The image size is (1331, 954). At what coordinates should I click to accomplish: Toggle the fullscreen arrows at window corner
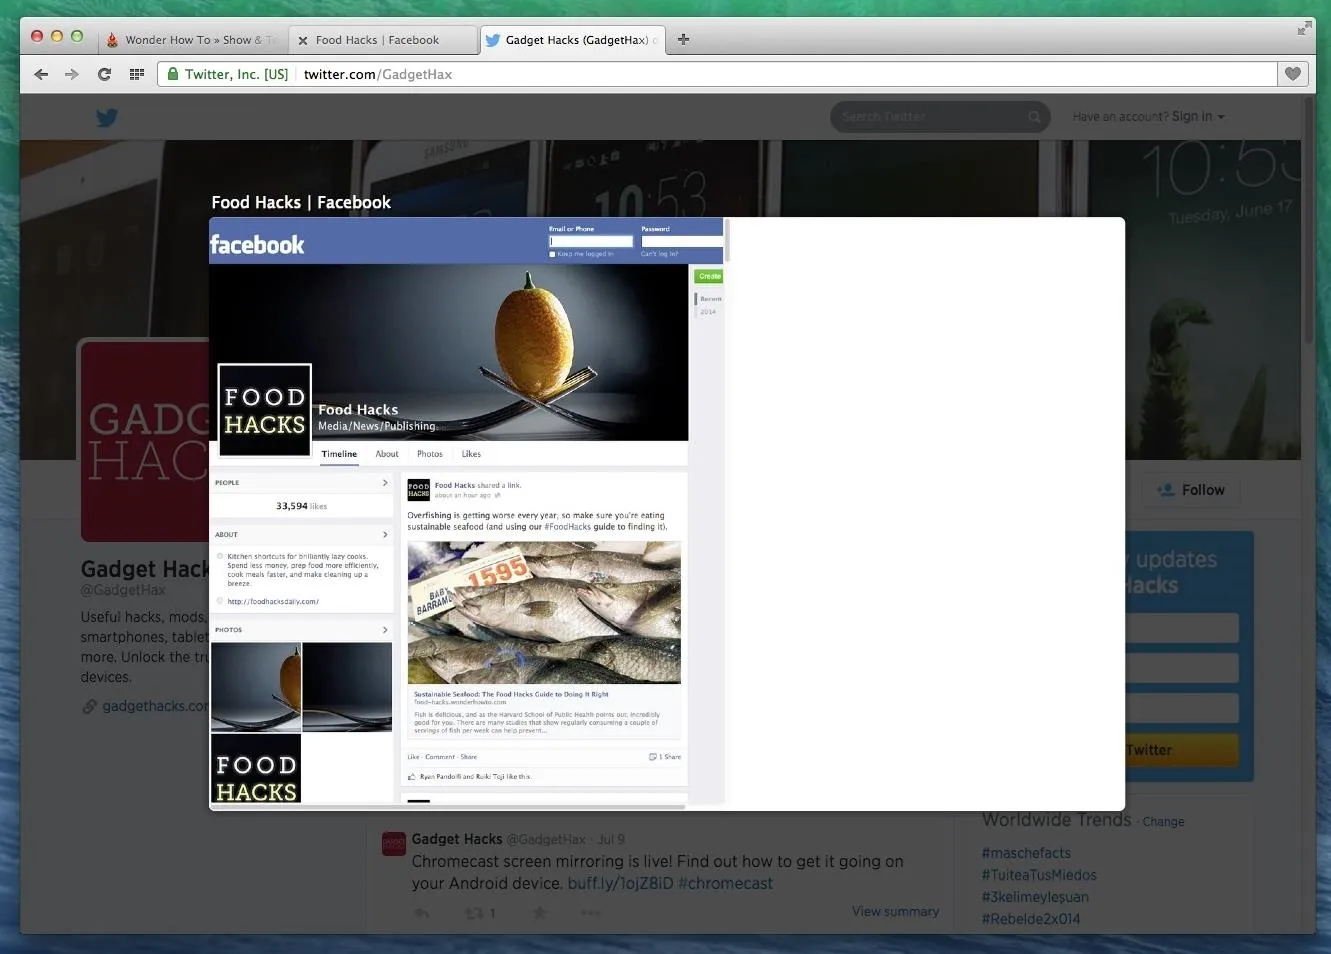pos(1304,28)
